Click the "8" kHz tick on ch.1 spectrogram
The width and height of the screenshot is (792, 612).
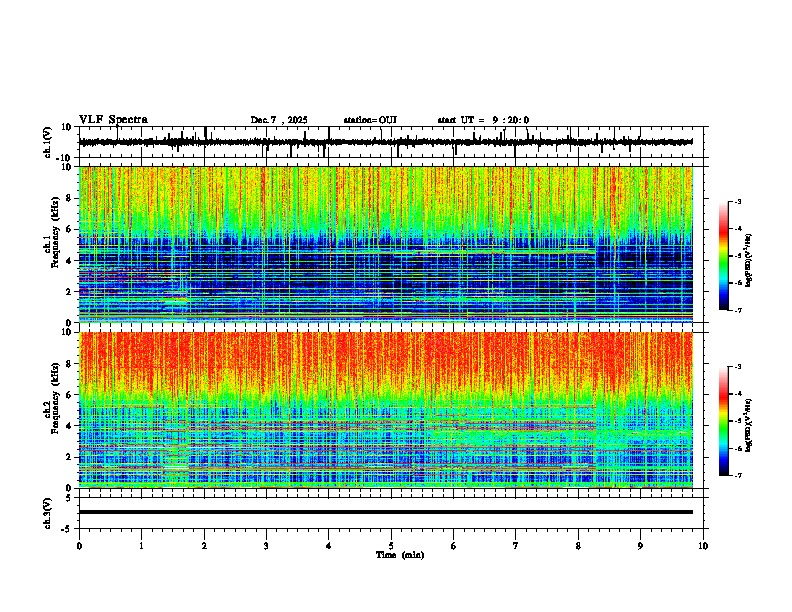(70, 198)
